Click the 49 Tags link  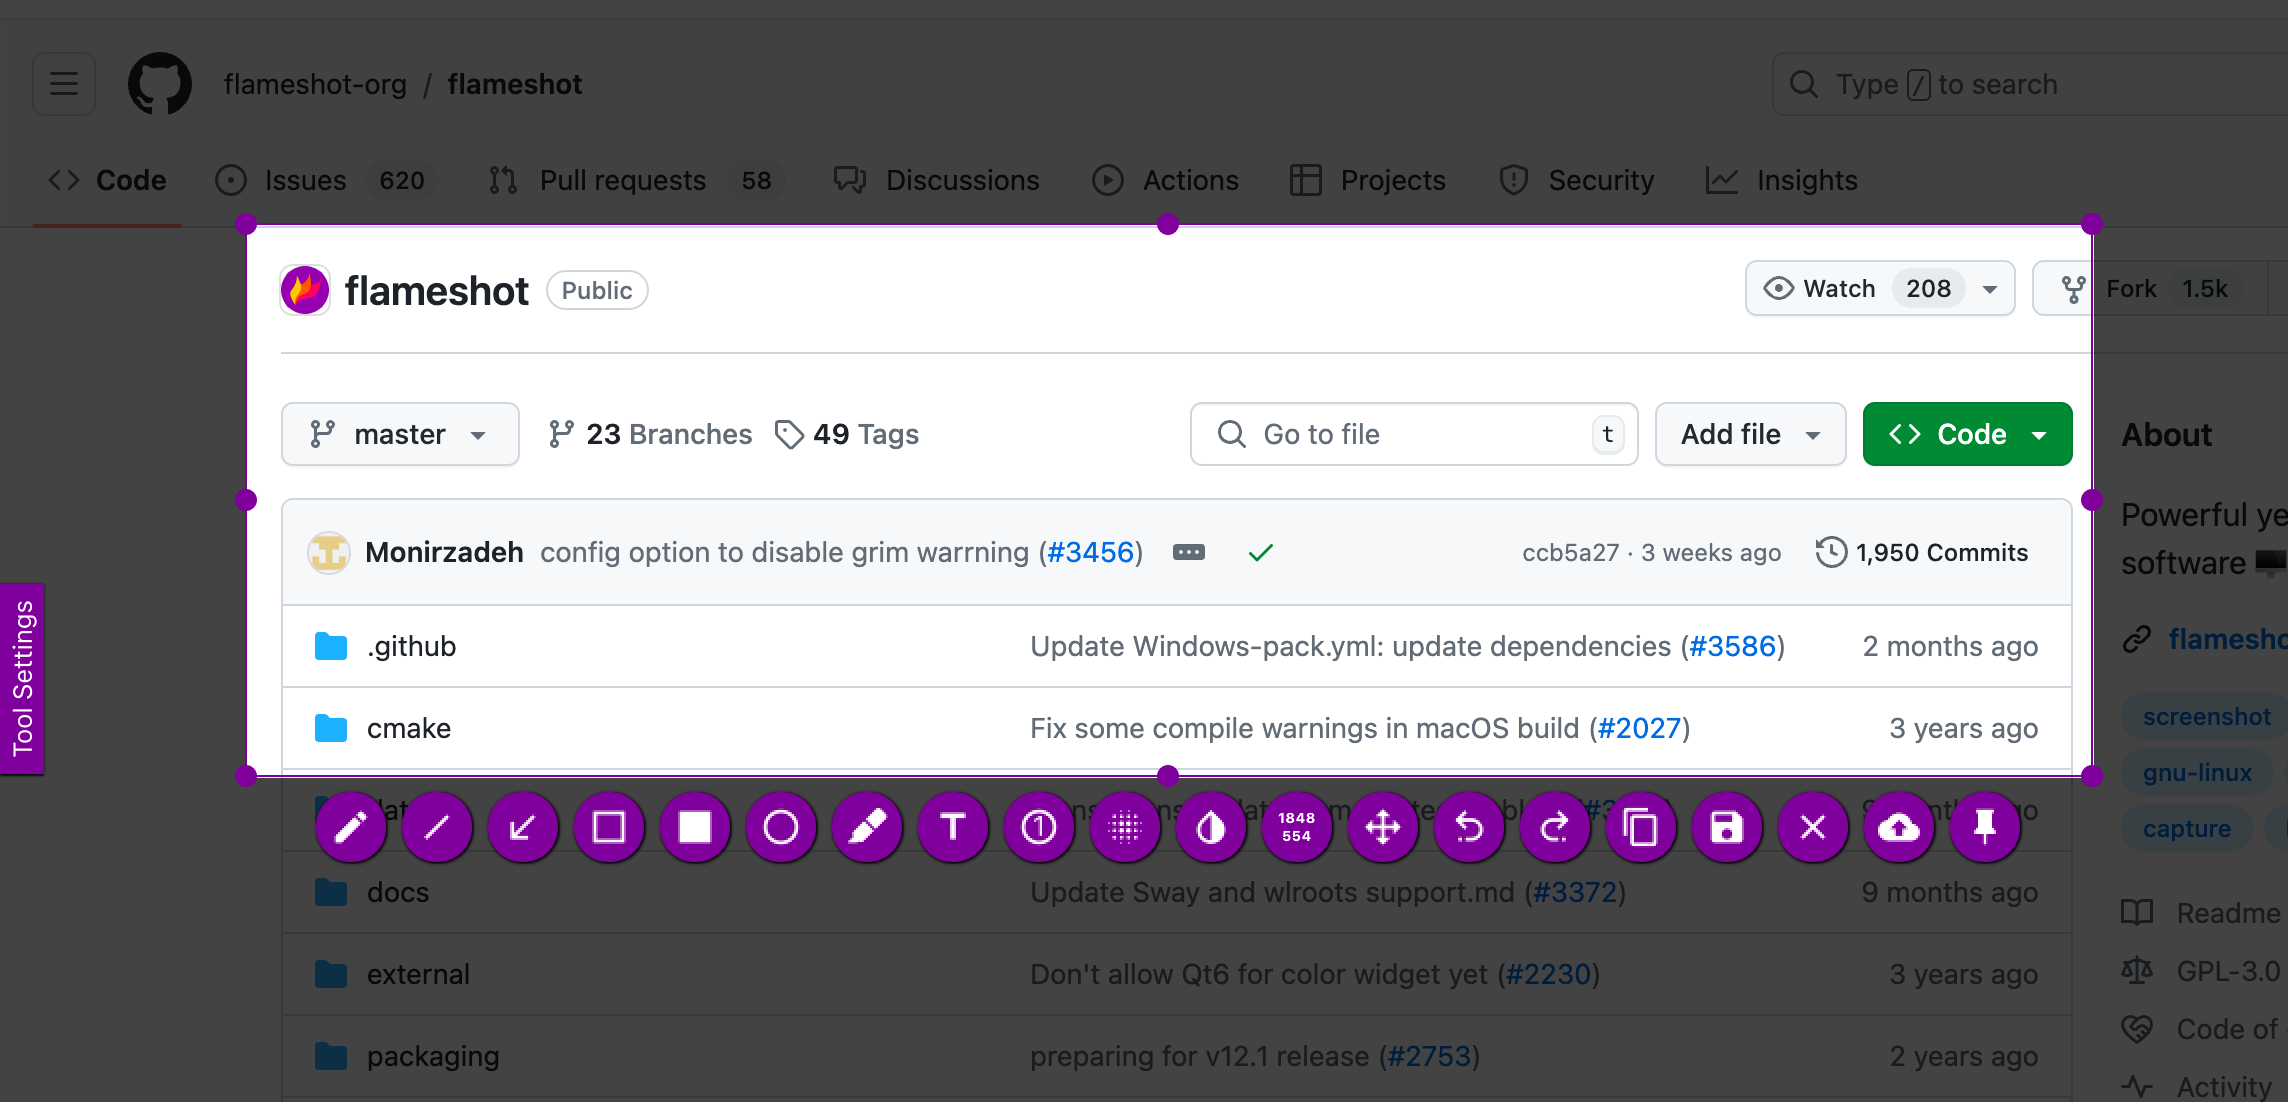click(x=847, y=434)
